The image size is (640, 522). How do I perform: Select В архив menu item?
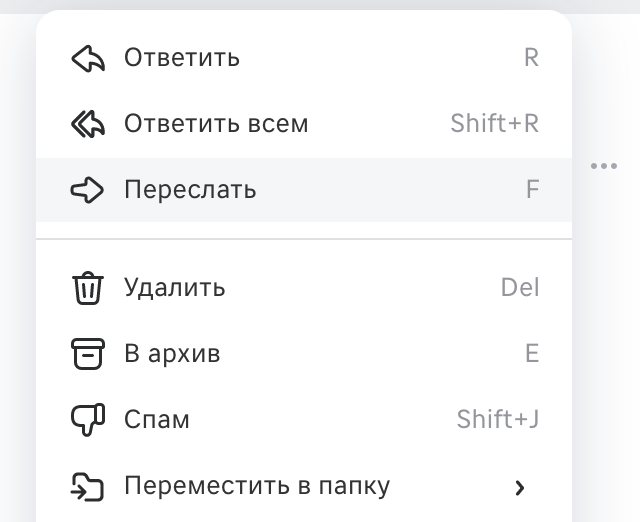304,354
